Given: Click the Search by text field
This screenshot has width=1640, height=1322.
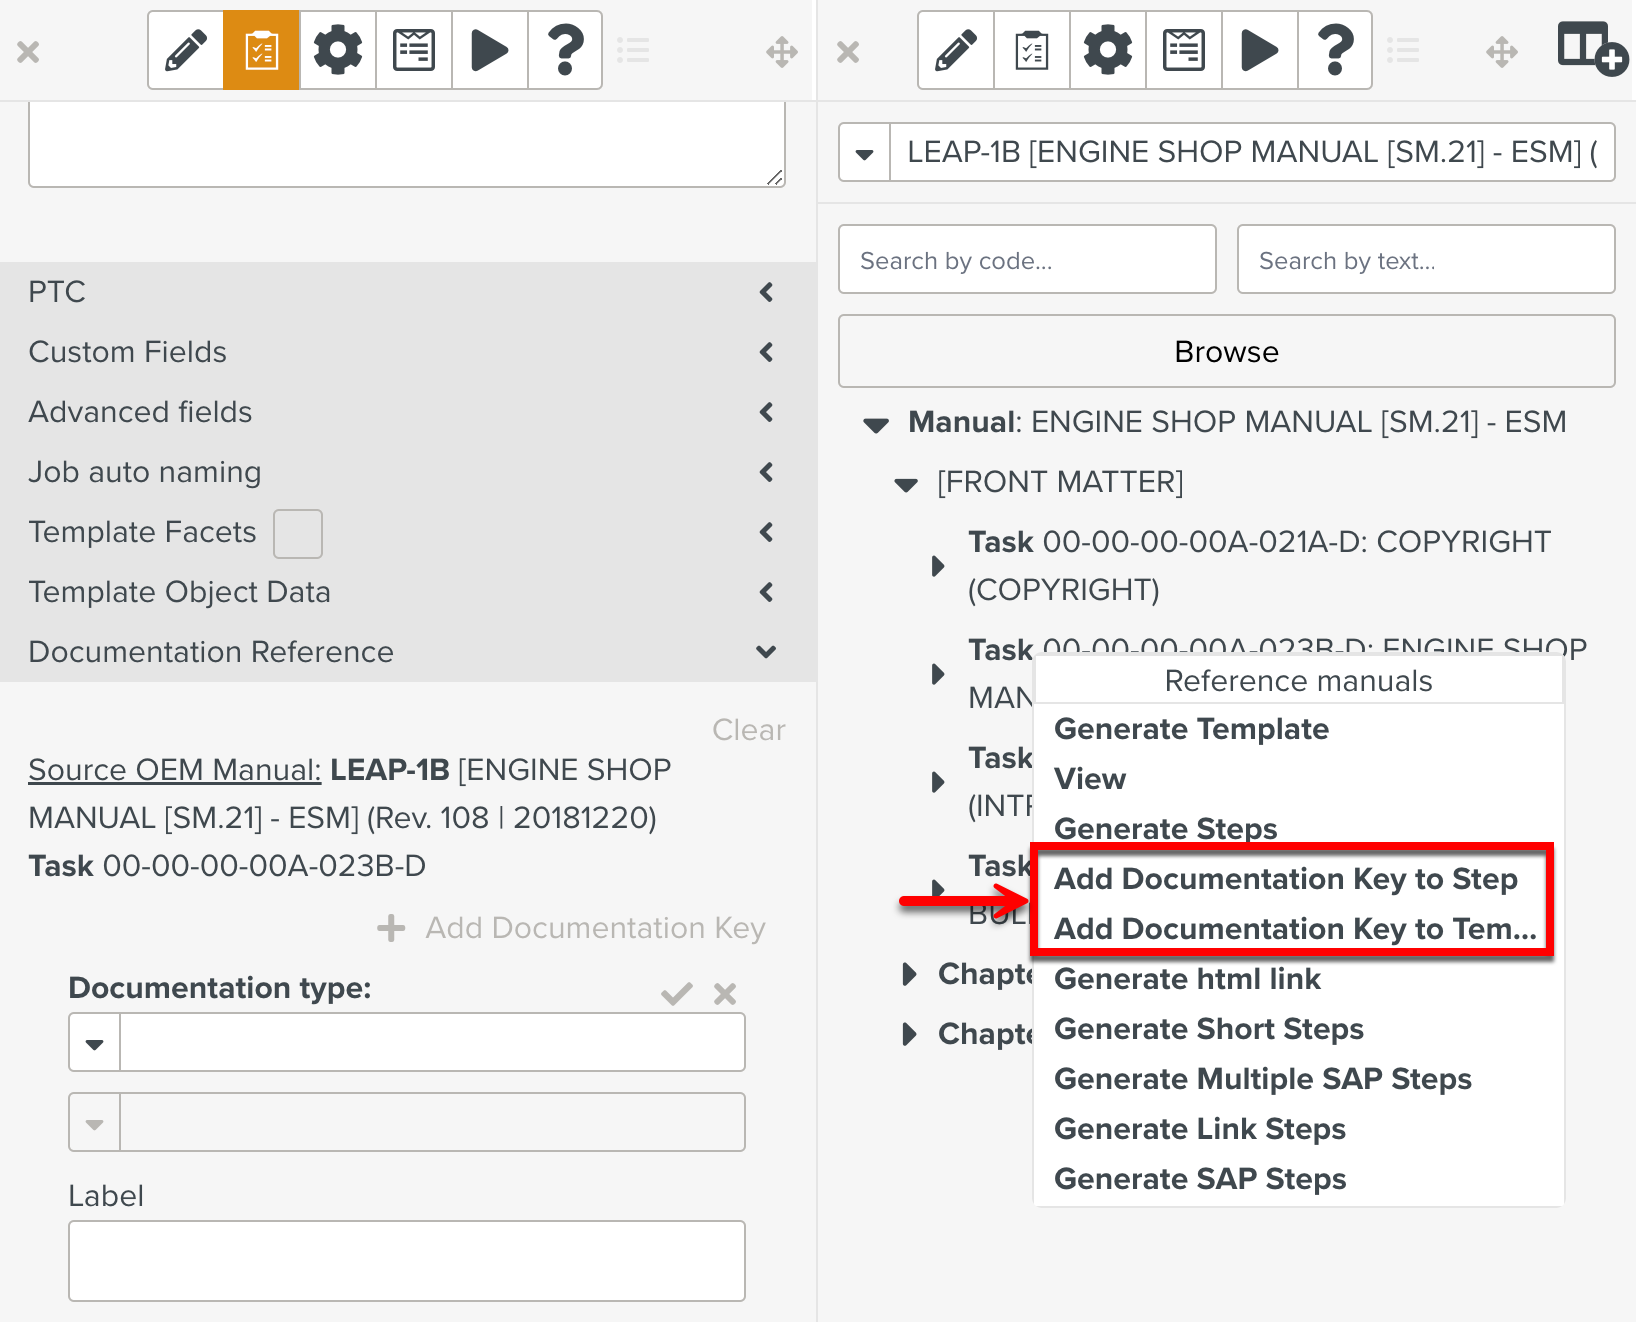Looking at the screenshot, I should click(x=1426, y=260).
